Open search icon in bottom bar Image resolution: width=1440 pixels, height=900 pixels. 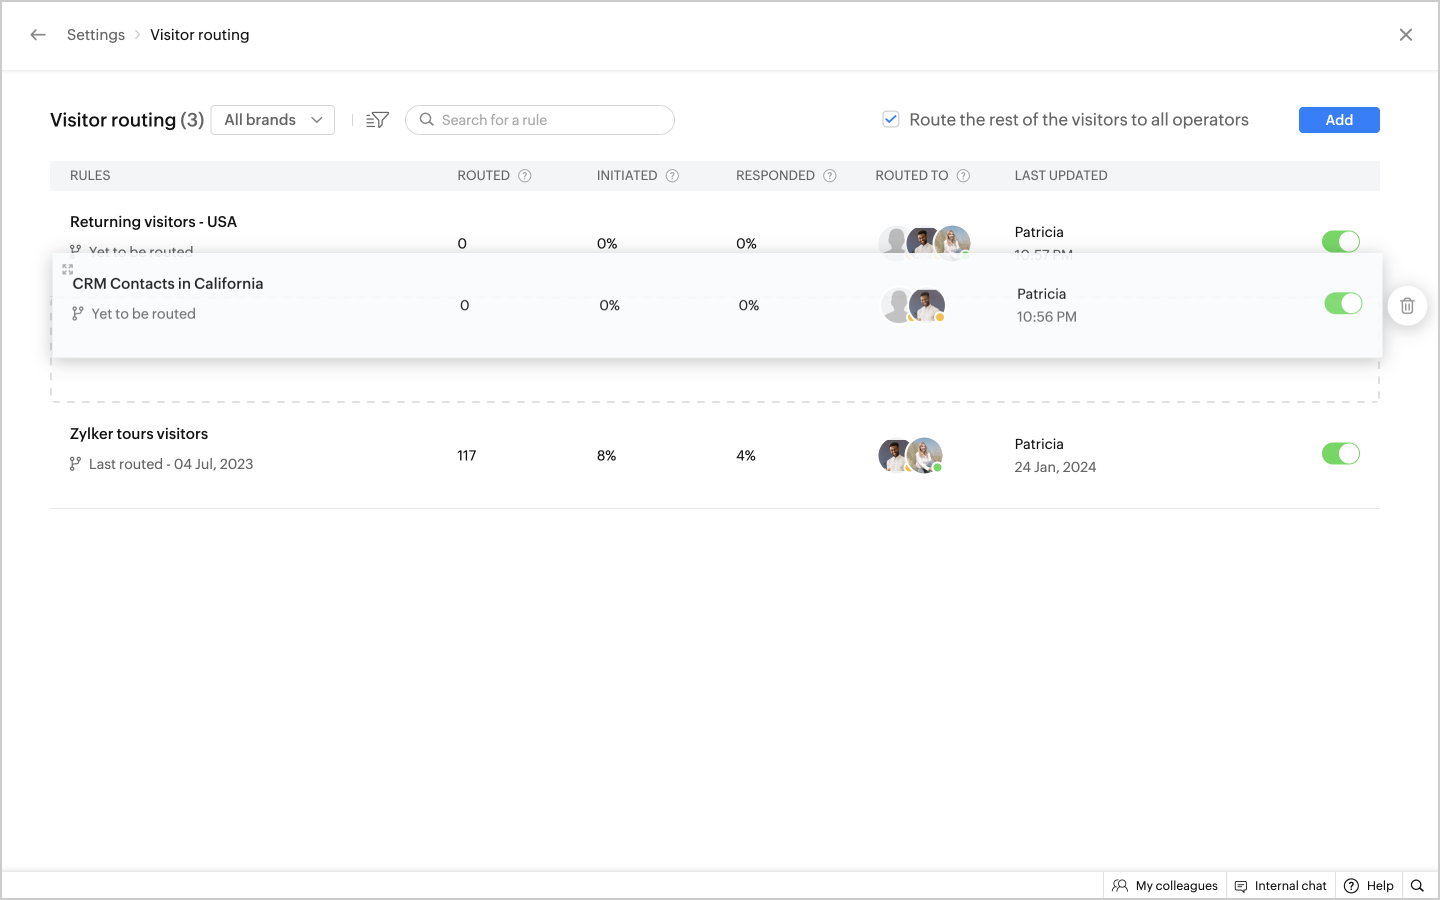(x=1417, y=886)
